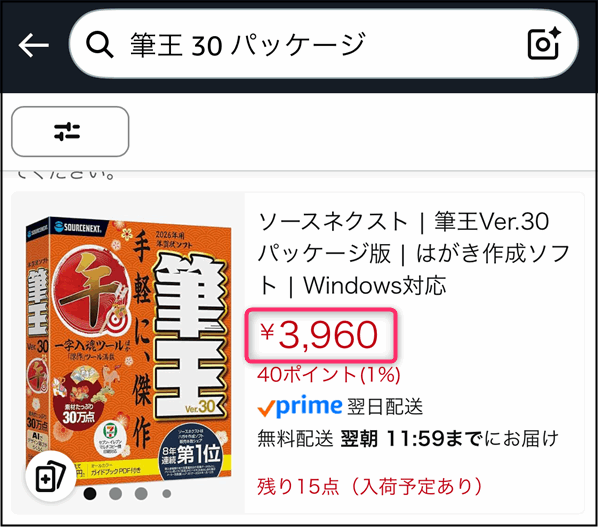Click search field with 筆王 30 パッケージ
Image resolution: width=598 pixels, height=527 pixels.
323,44
